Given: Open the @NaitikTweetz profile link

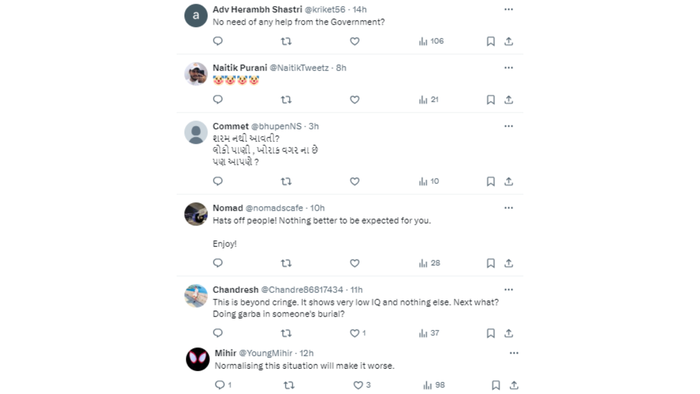Looking at the screenshot, I should point(299,68).
